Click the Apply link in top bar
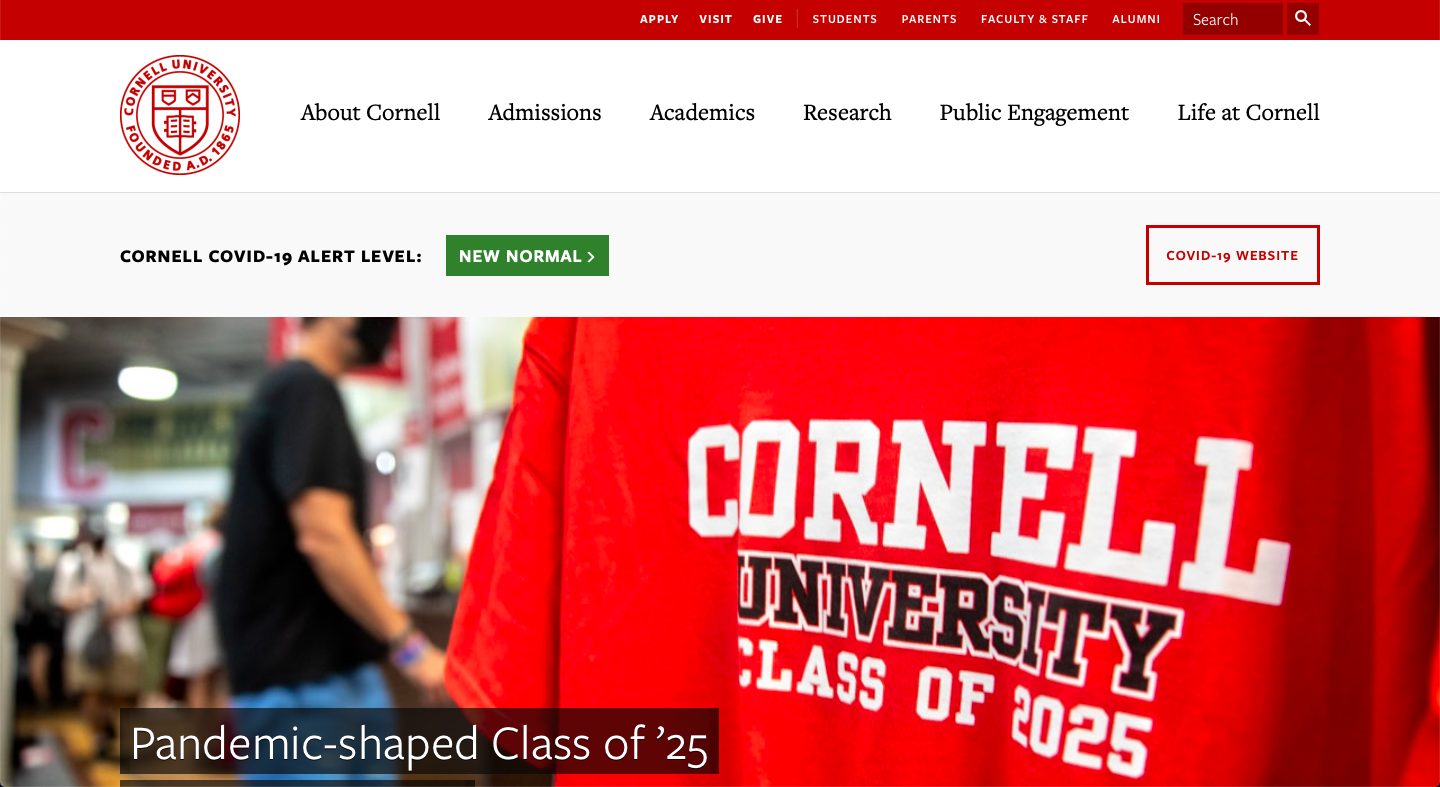 coord(659,19)
